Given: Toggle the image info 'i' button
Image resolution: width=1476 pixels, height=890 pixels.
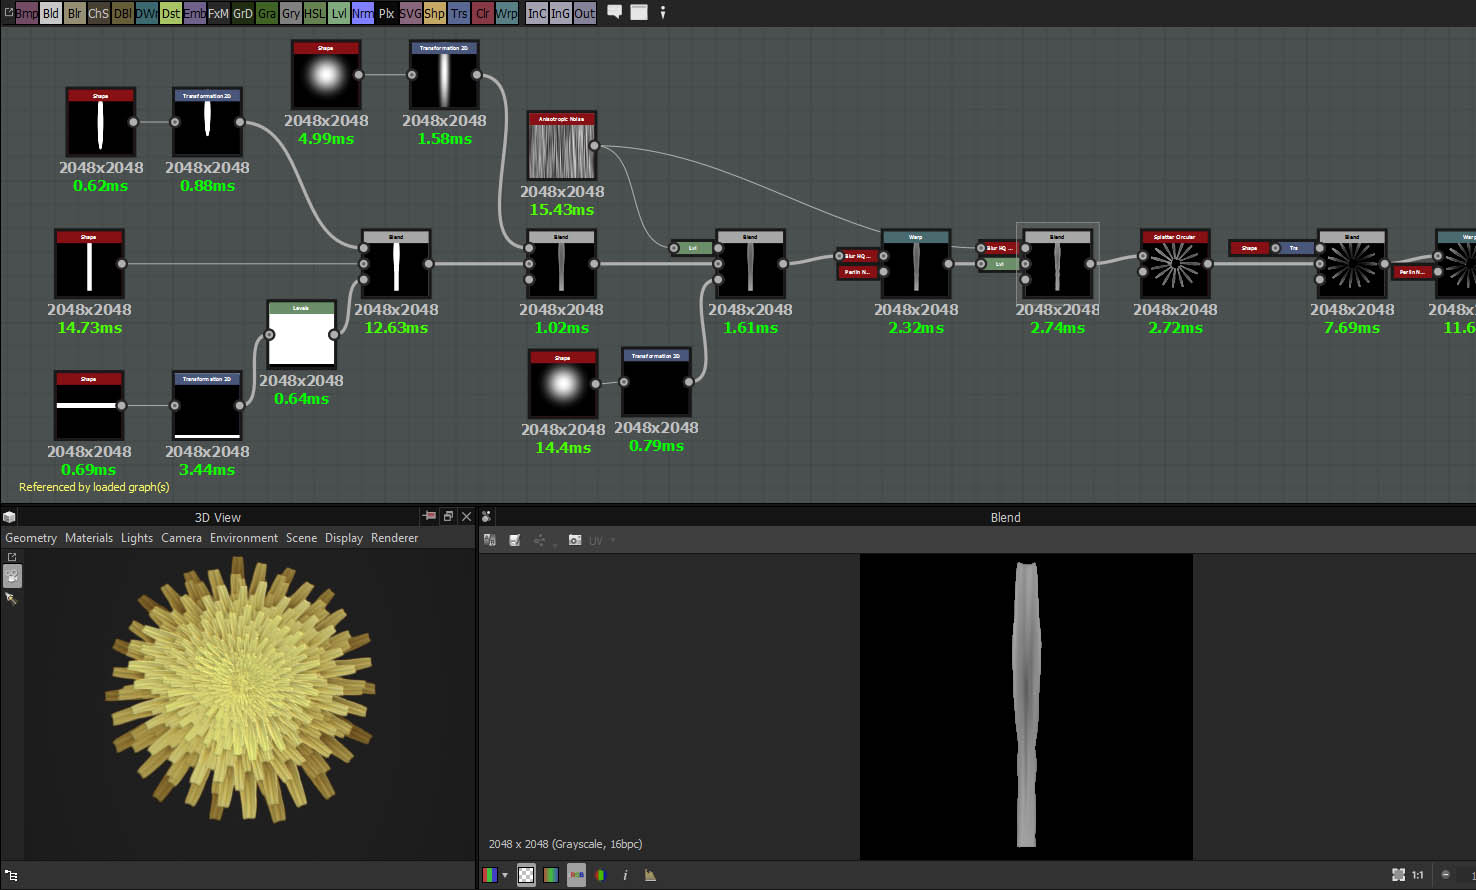Looking at the screenshot, I should (625, 875).
